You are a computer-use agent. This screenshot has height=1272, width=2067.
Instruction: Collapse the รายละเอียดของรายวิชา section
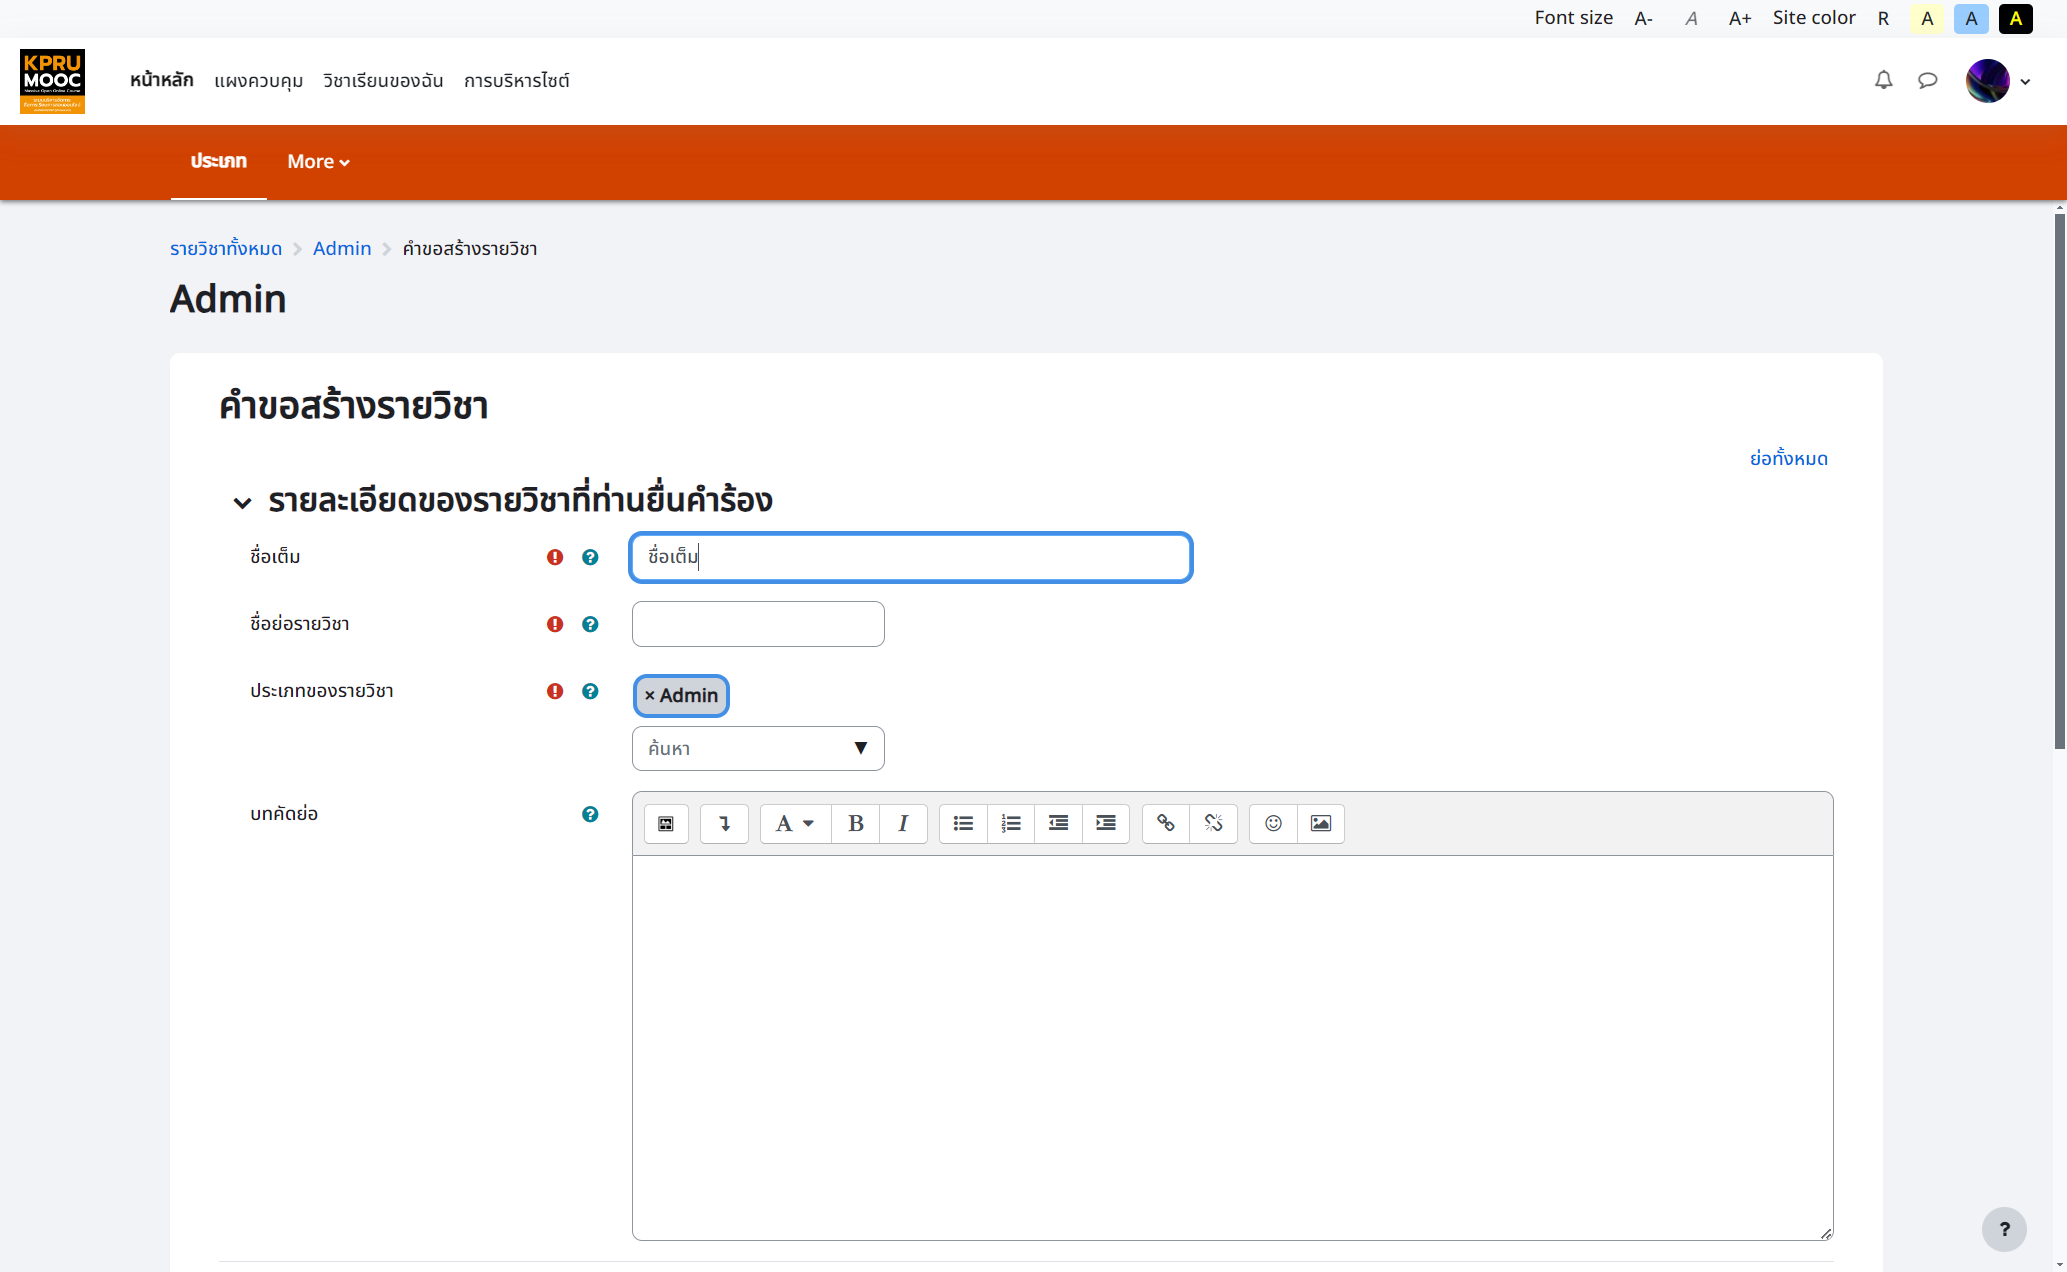point(242,502)
